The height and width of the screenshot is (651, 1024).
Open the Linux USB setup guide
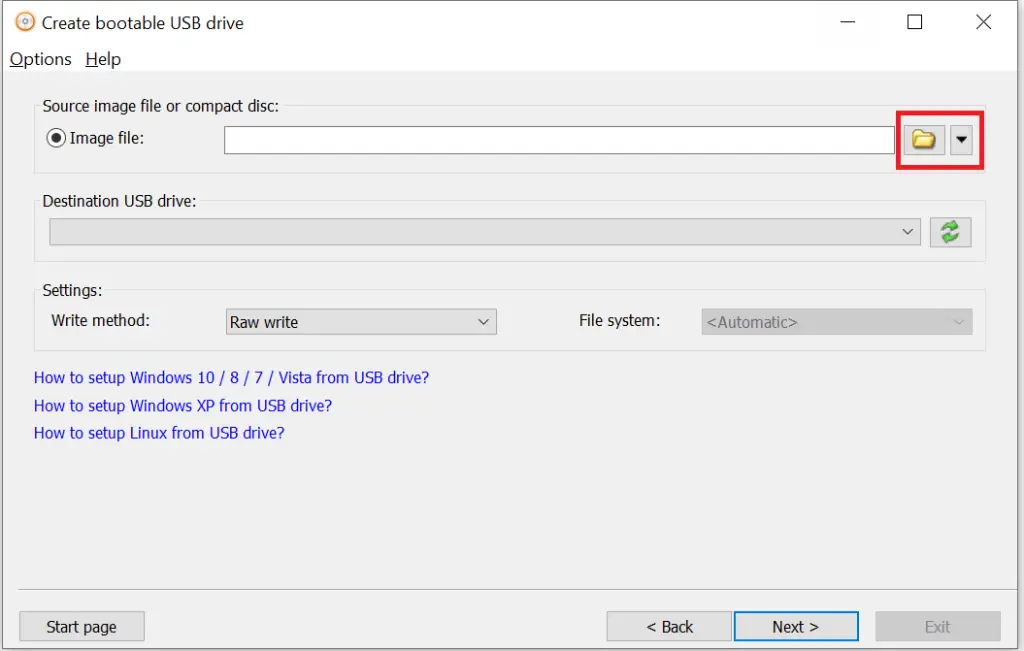point(158,432)
